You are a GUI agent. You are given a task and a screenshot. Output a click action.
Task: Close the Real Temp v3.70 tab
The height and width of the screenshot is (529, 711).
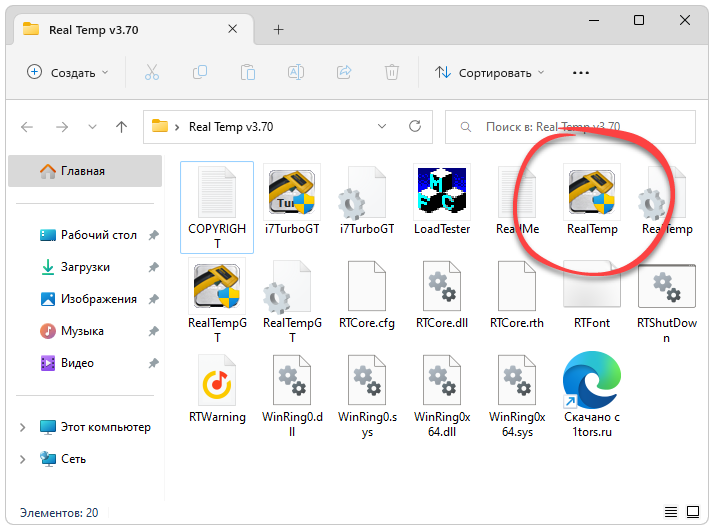click(233, 29)
